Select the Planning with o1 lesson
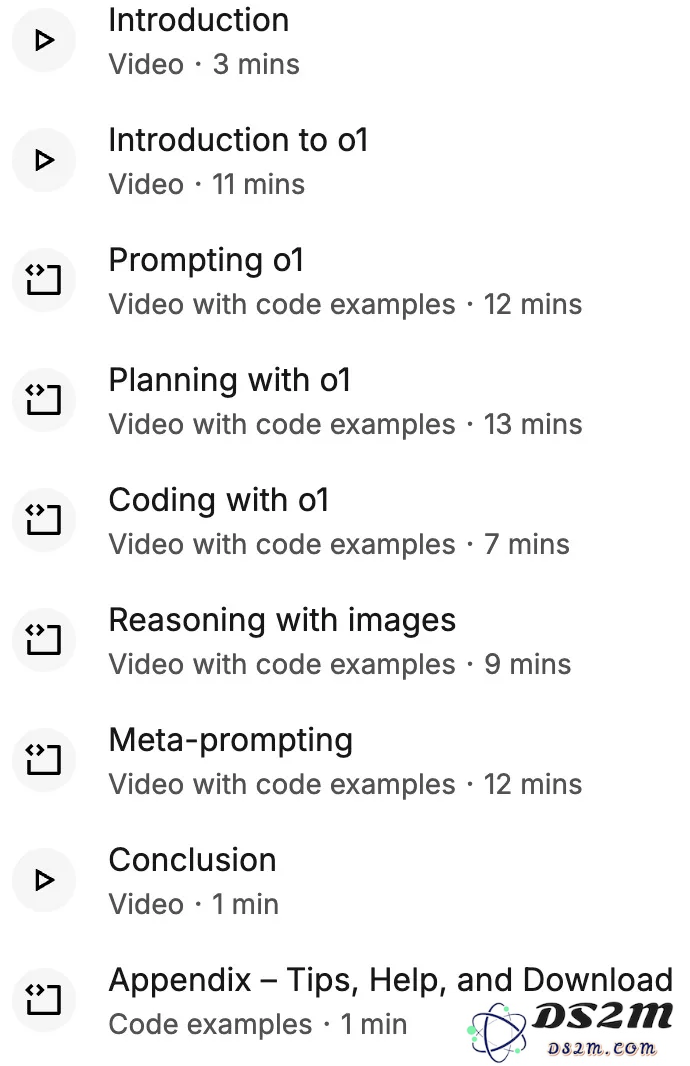The height and width of the screenshot is (1066, 690). 230,381
